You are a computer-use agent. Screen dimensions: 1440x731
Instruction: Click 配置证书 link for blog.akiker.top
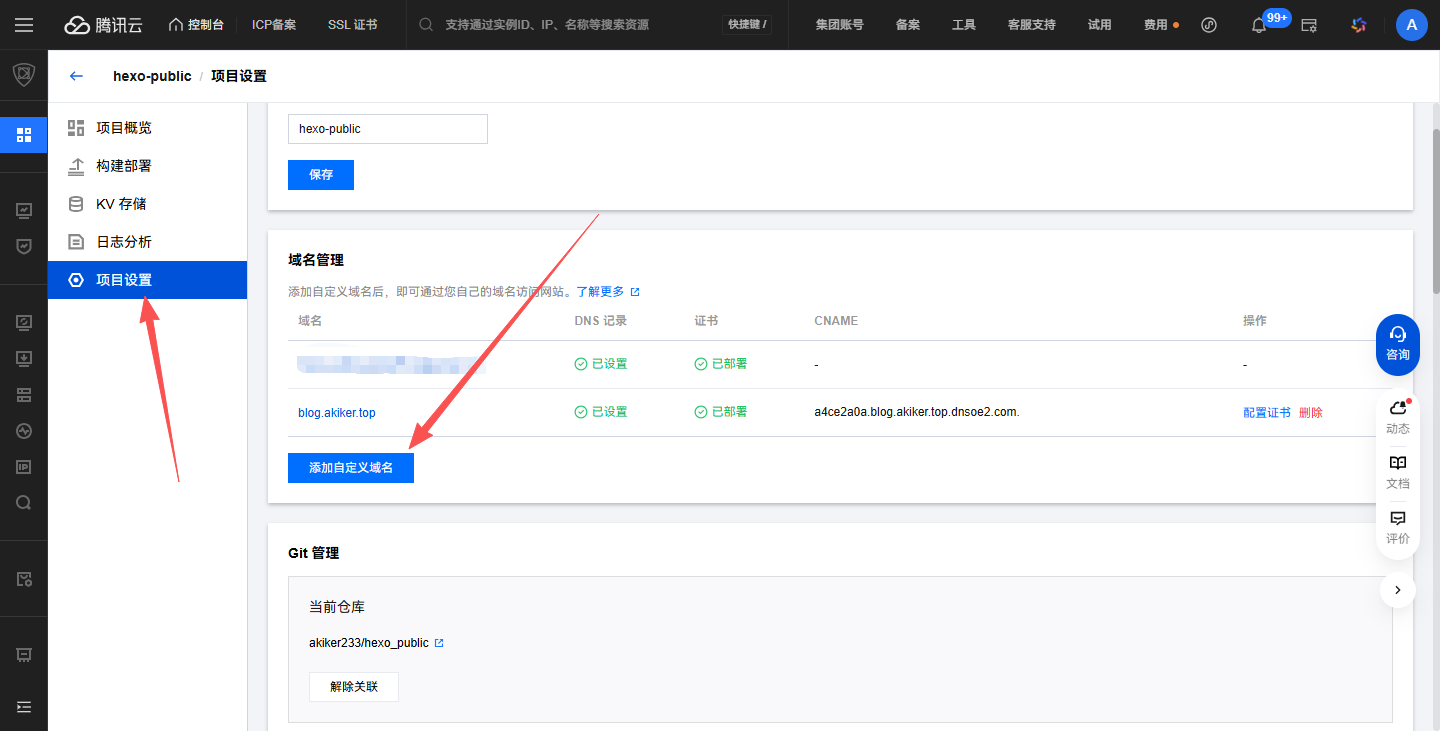click(1266, 413)
